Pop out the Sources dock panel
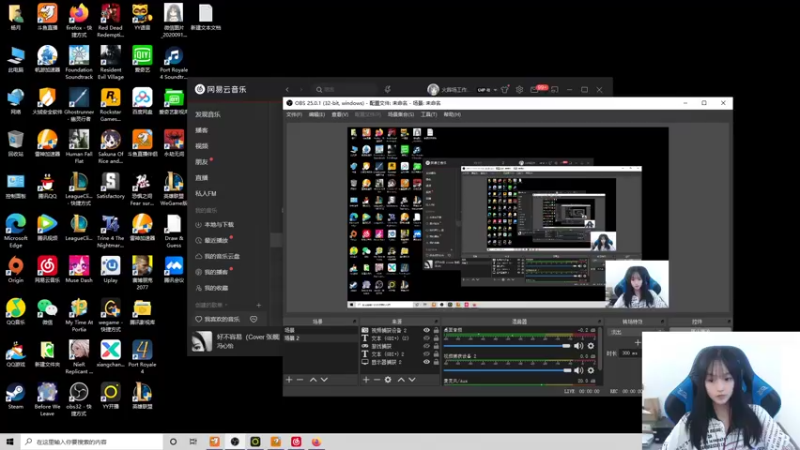800x450 pixels. click(x=436, y=321)
